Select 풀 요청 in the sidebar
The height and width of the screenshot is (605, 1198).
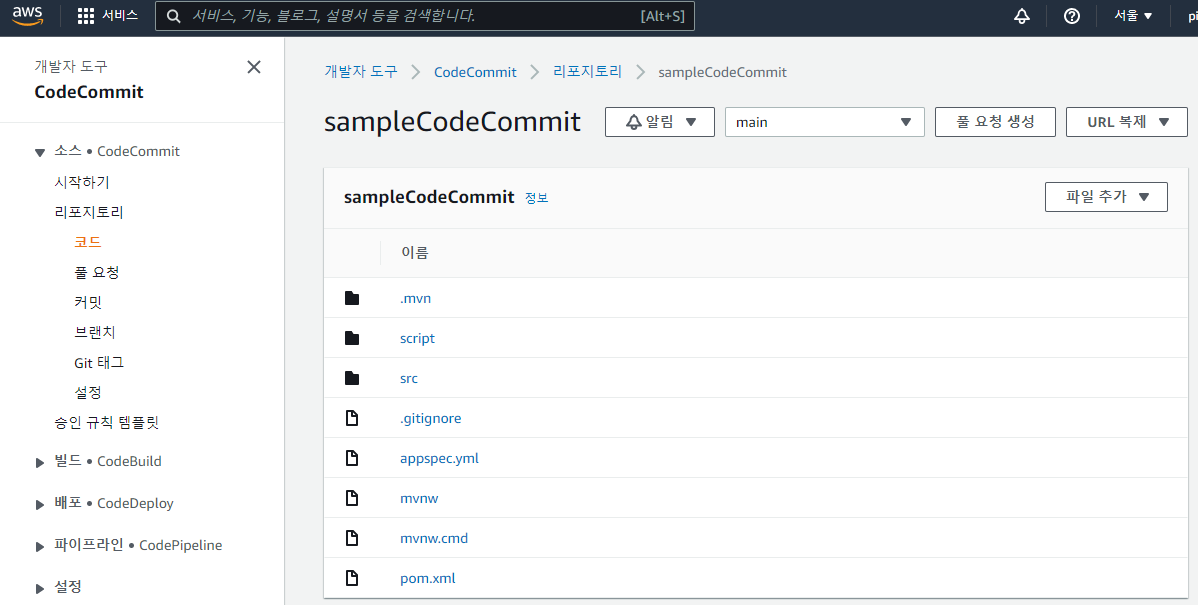pyautogui.click(x=96, y=272)
